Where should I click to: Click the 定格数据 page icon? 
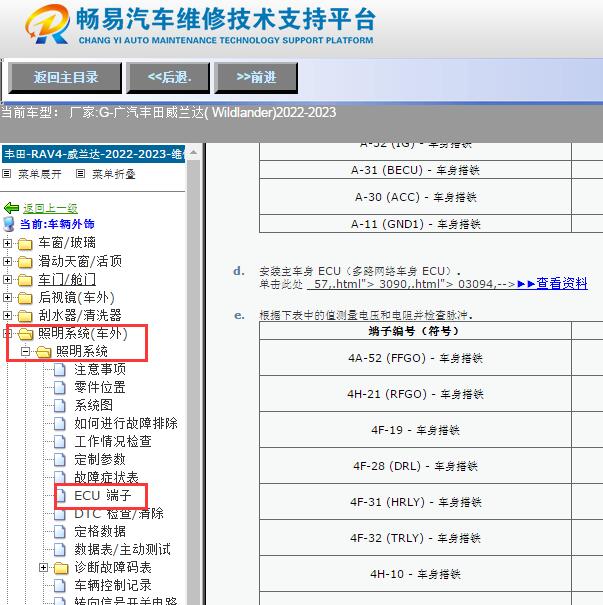click(60, 532)
